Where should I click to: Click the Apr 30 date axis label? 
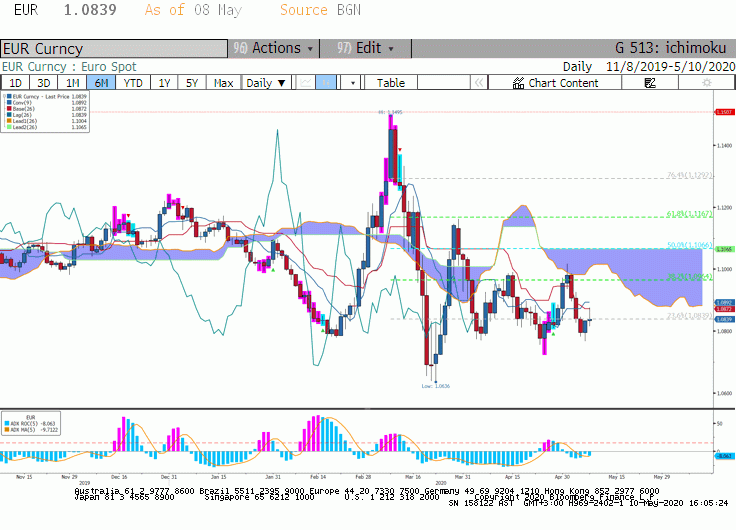click(x=562, y=477)
